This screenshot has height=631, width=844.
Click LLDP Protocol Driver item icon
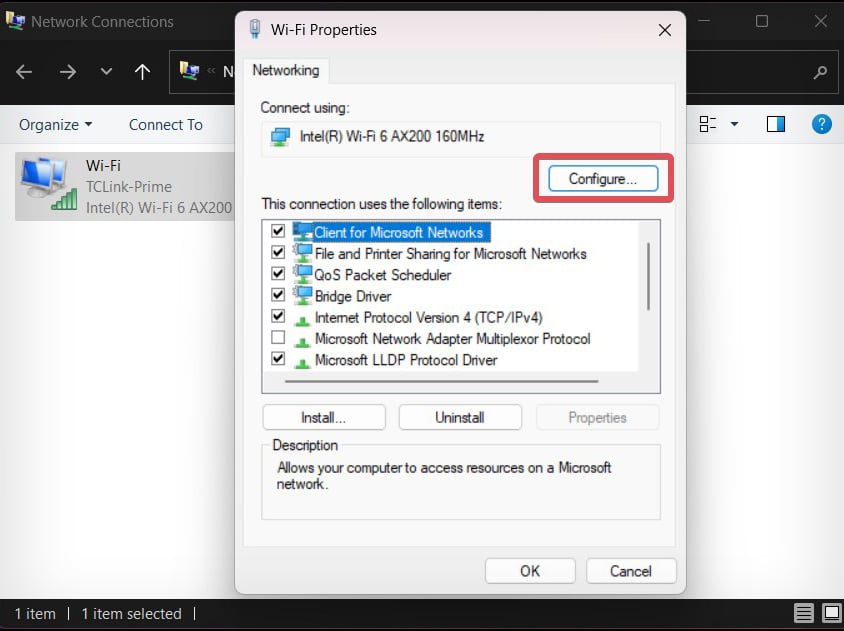(303, 363)
